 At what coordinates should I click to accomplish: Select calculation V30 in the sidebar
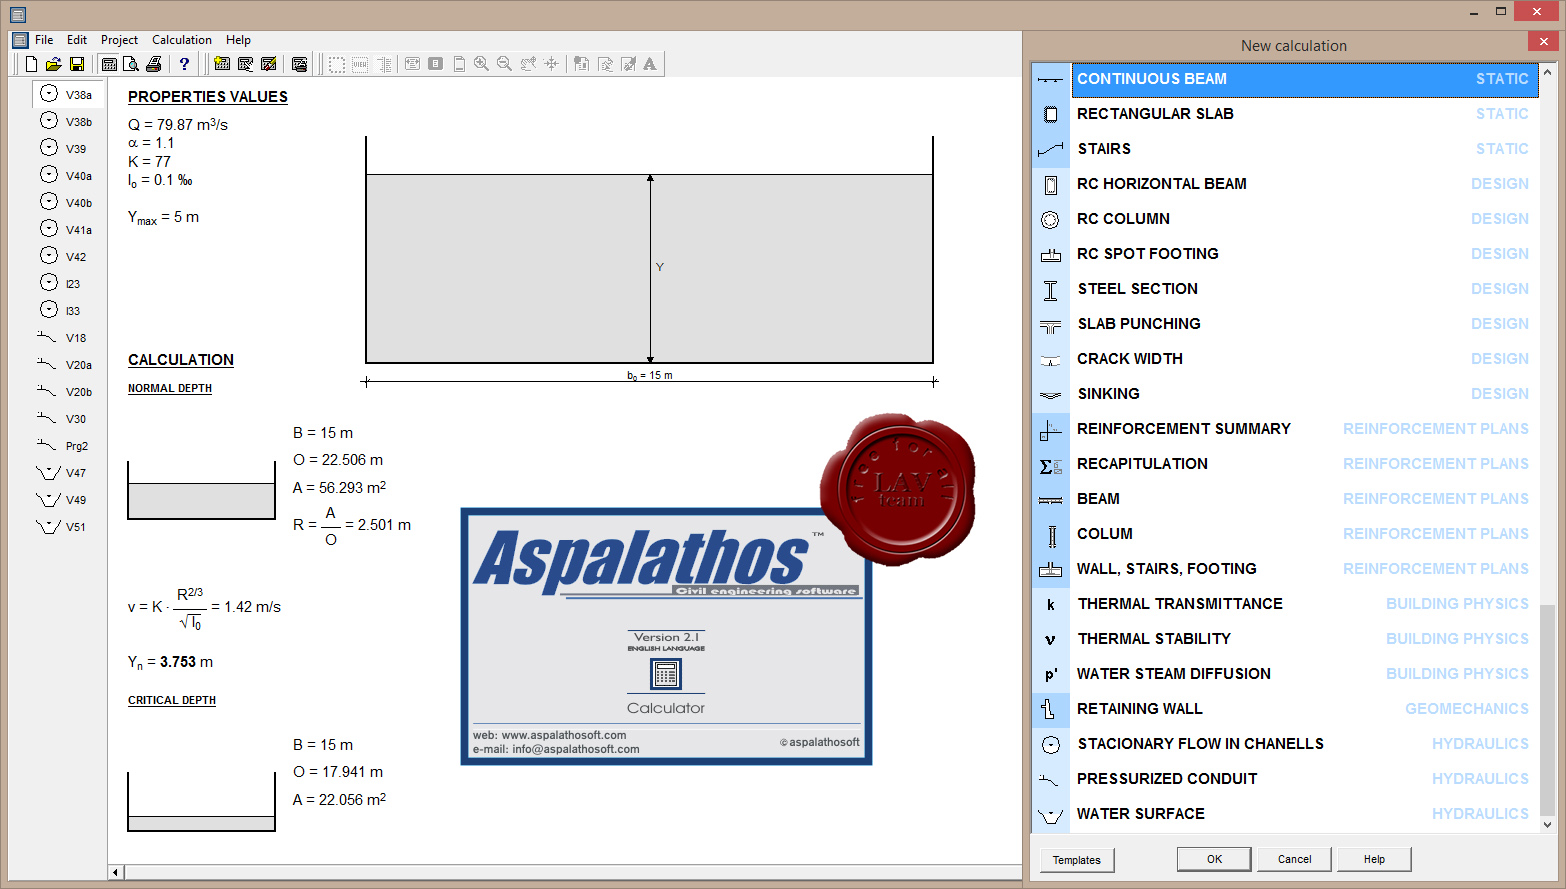[67, 418]
